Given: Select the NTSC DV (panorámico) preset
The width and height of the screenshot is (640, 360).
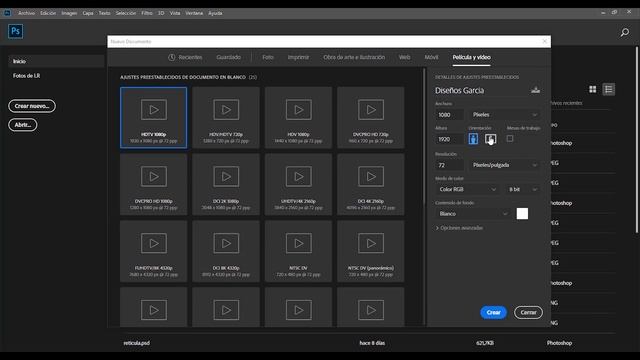Looking at the screenshot, I should (371, 251).
